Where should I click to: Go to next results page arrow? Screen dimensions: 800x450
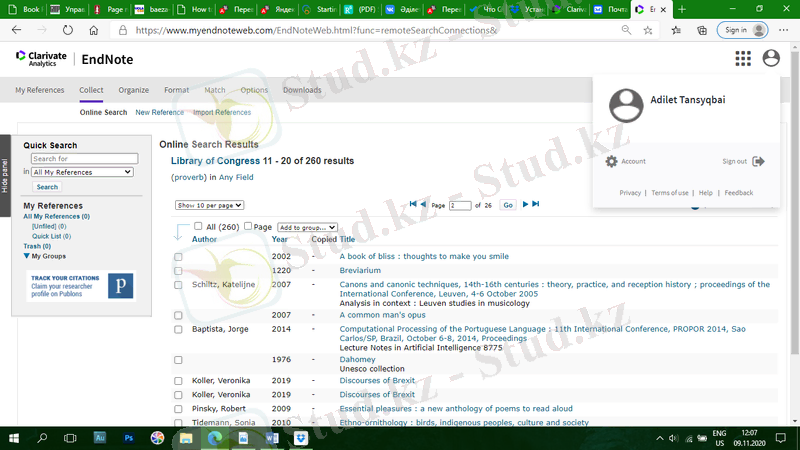pos(525,204)
